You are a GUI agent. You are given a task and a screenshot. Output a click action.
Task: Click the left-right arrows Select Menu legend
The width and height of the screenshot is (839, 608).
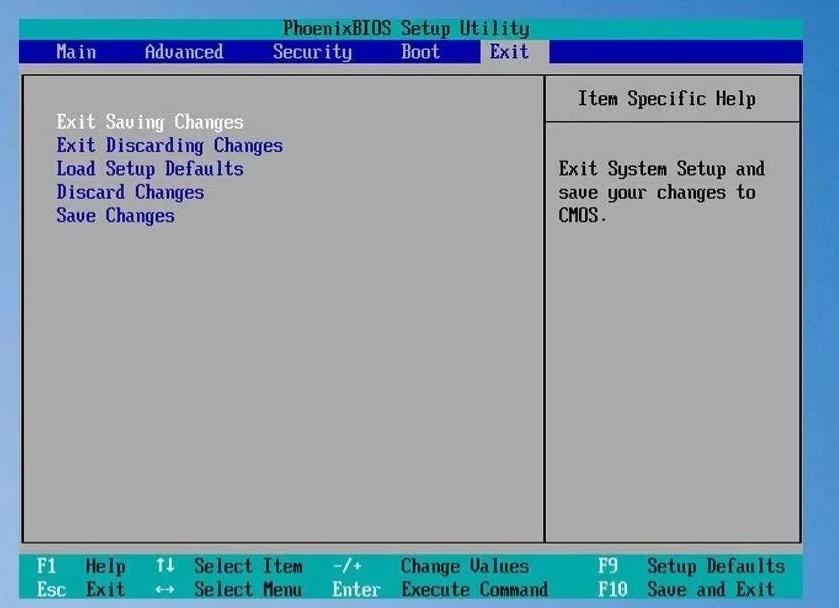229,590
